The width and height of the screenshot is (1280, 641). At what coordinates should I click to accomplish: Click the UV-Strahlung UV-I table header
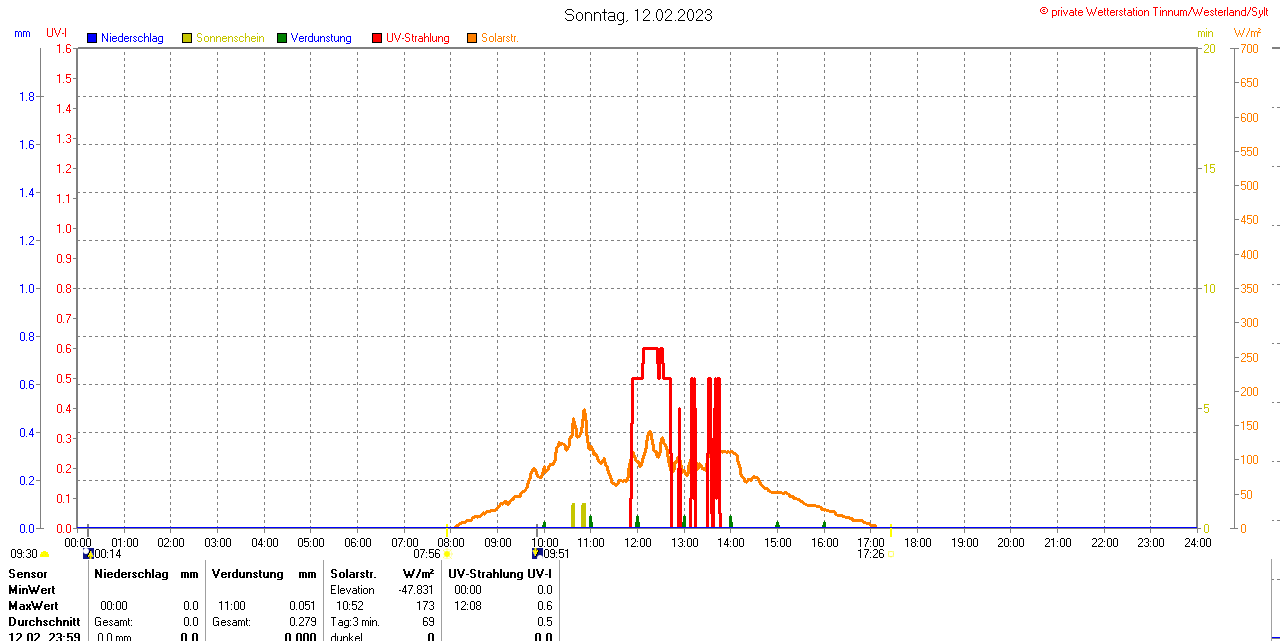tap(500, 574)
